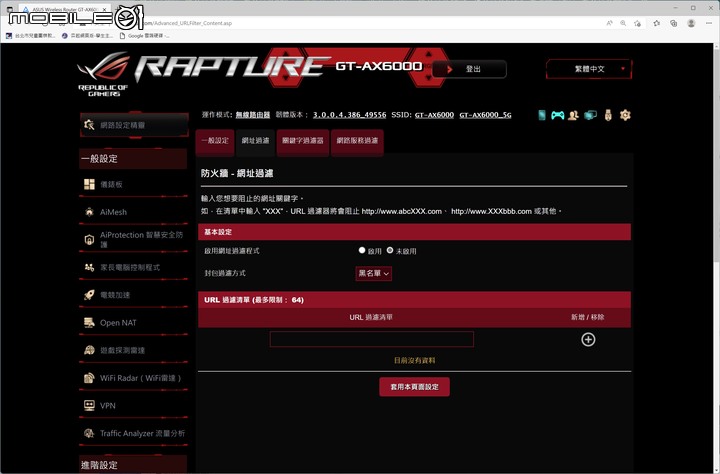Select the 未啟用 disabled radio button
This screenshot has height=474, width=720.
pos(390,250)
